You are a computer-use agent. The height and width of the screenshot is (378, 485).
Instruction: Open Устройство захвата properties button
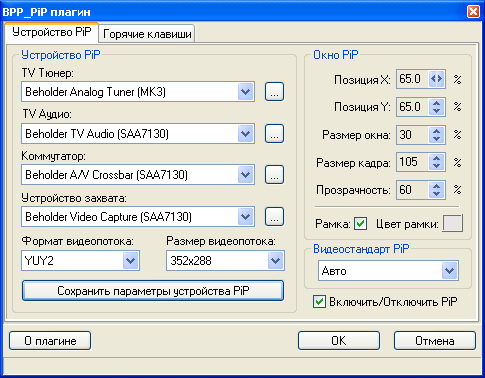[x=274, y=217]
